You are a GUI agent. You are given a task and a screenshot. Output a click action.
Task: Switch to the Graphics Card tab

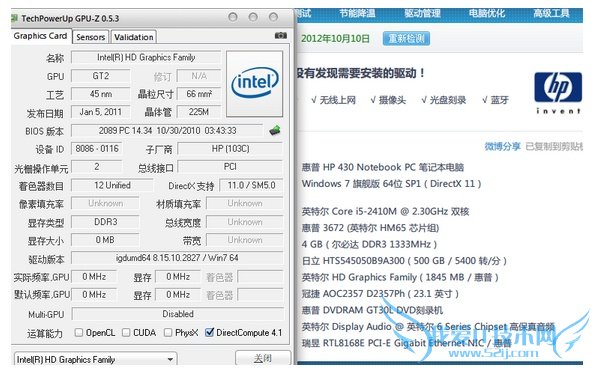[x=40, y=36]
